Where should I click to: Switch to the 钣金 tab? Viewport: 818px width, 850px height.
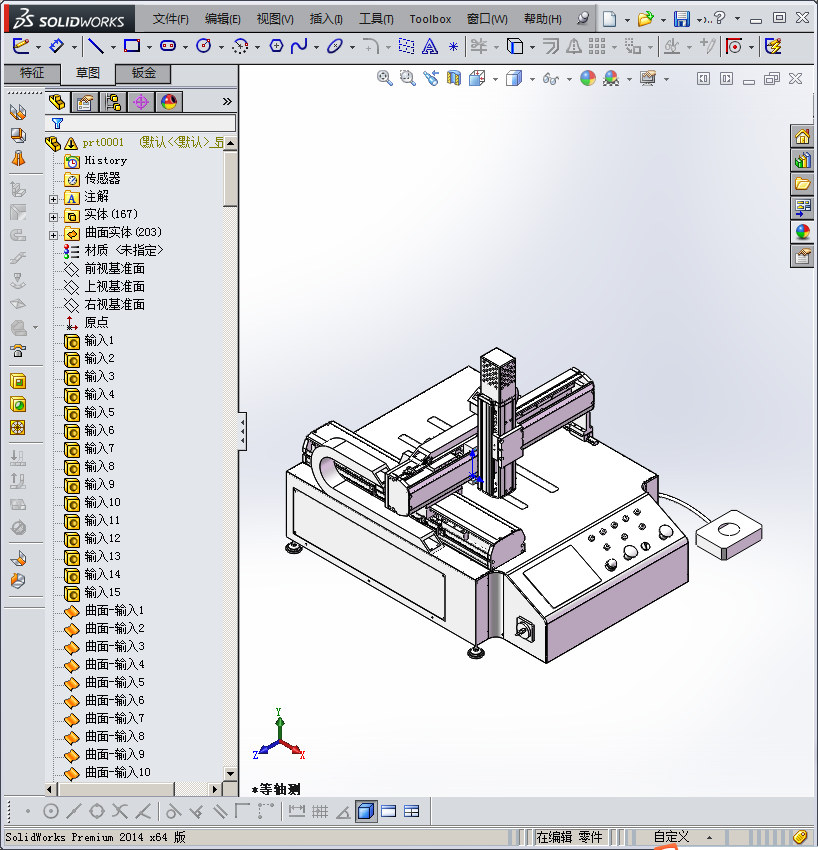click(x=144, y=73)
